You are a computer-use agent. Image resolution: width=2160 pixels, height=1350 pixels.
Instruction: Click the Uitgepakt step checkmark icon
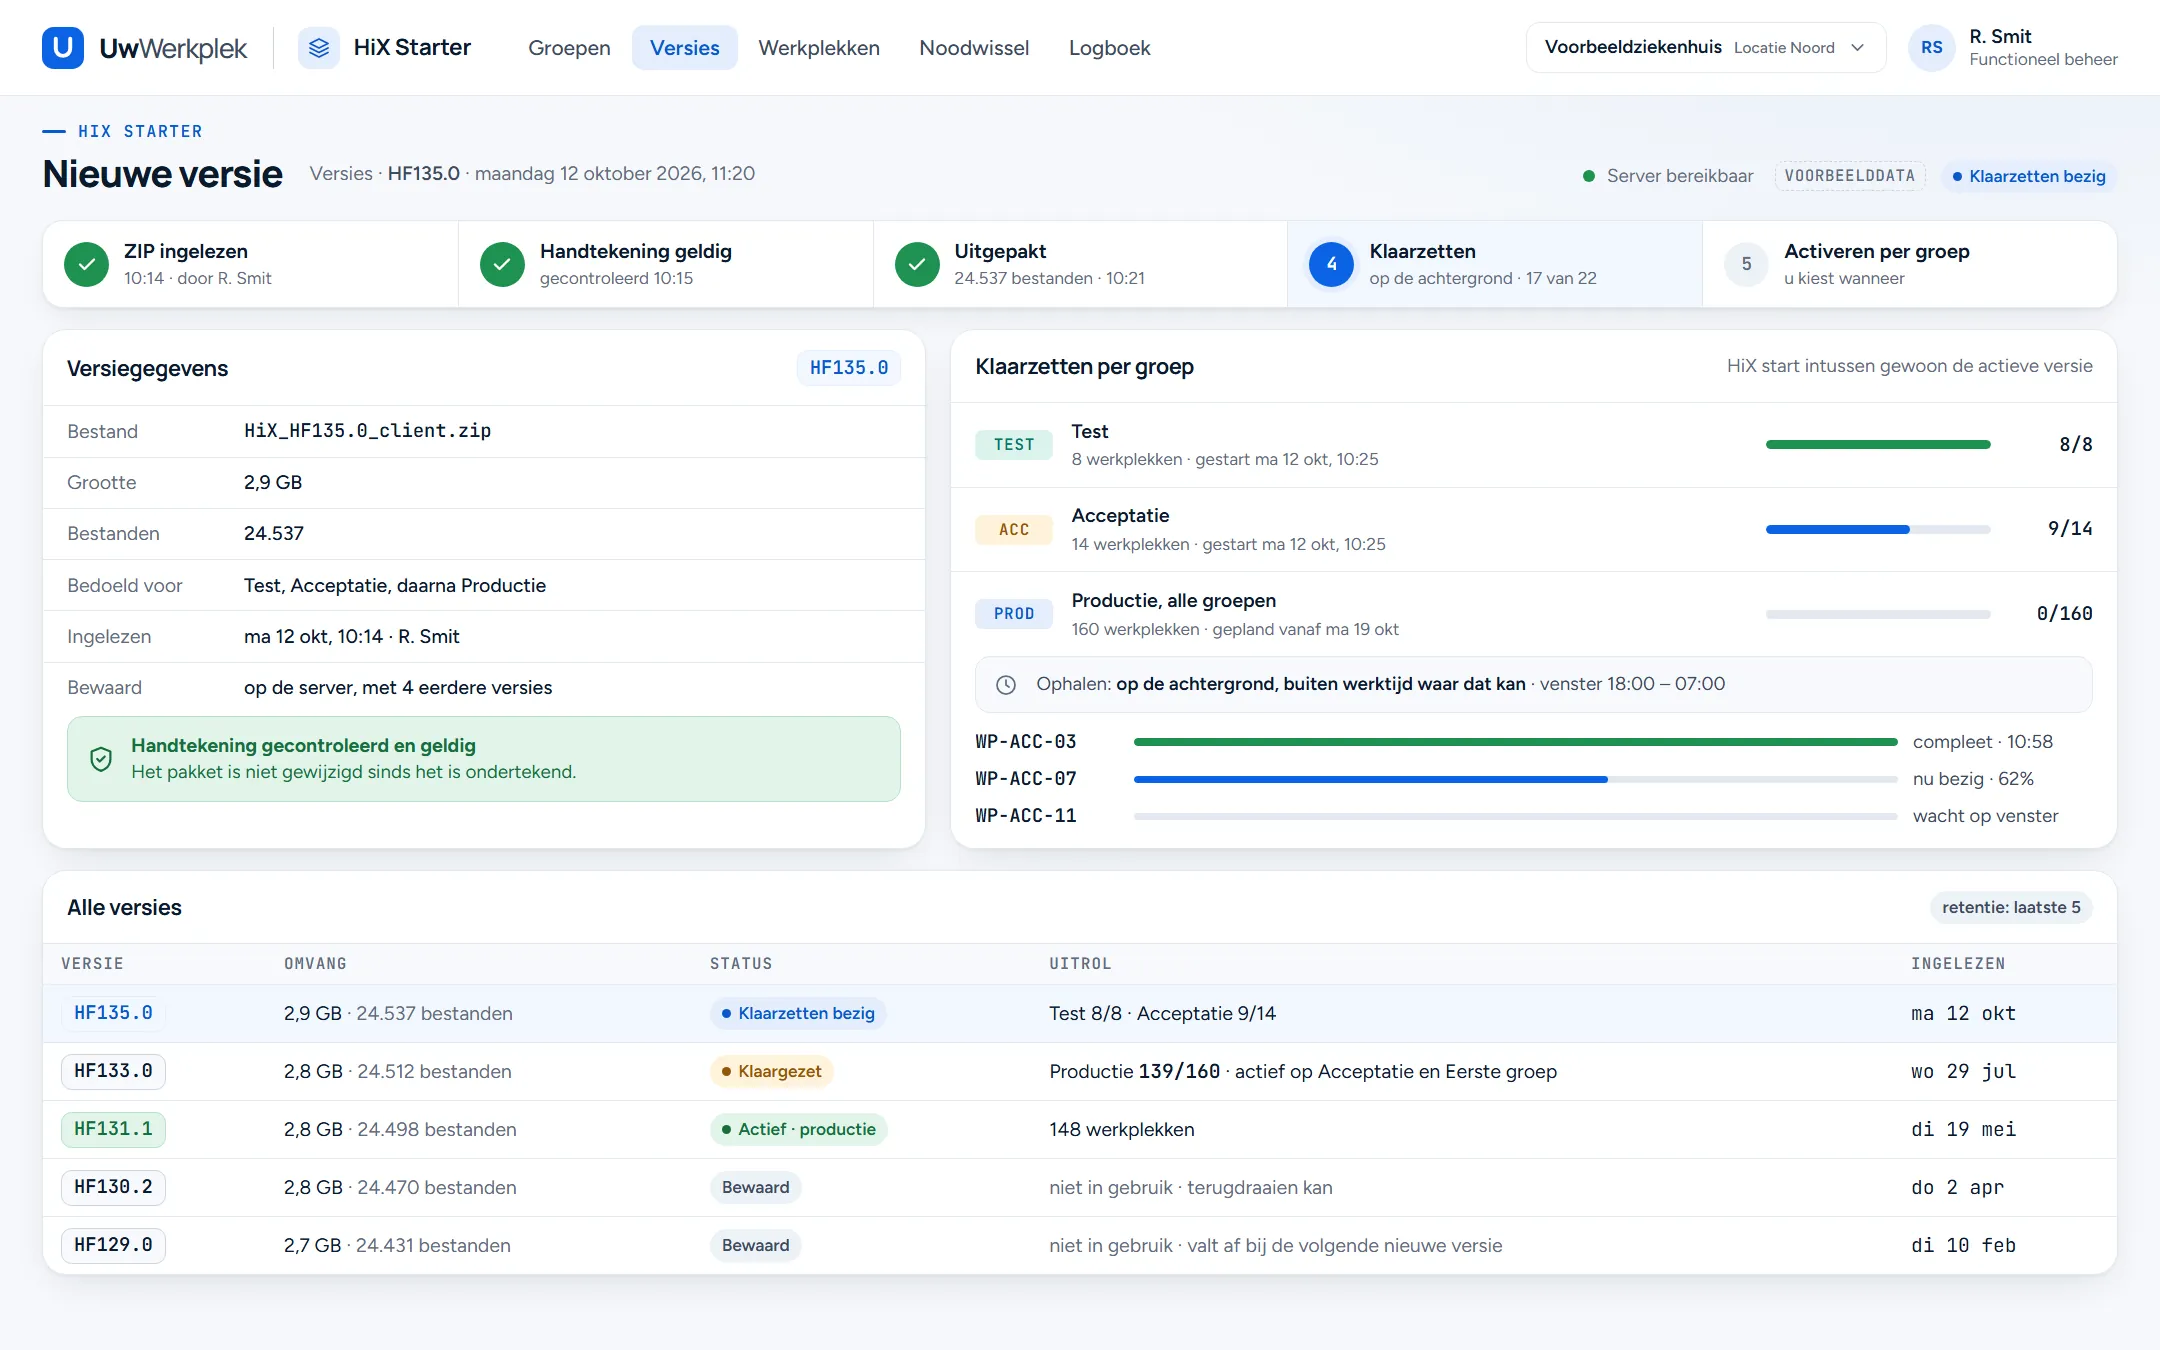coord(917,264)
